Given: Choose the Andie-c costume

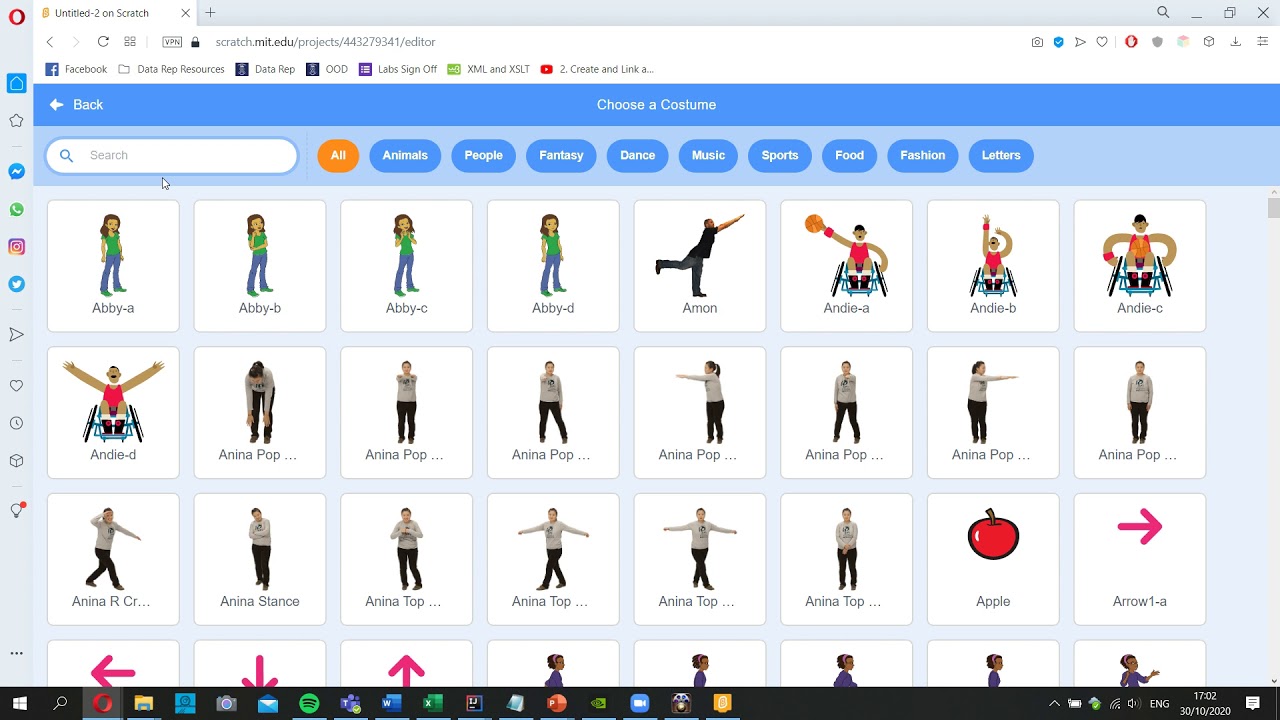Looking at the screenshot, I should (1140, 265).
